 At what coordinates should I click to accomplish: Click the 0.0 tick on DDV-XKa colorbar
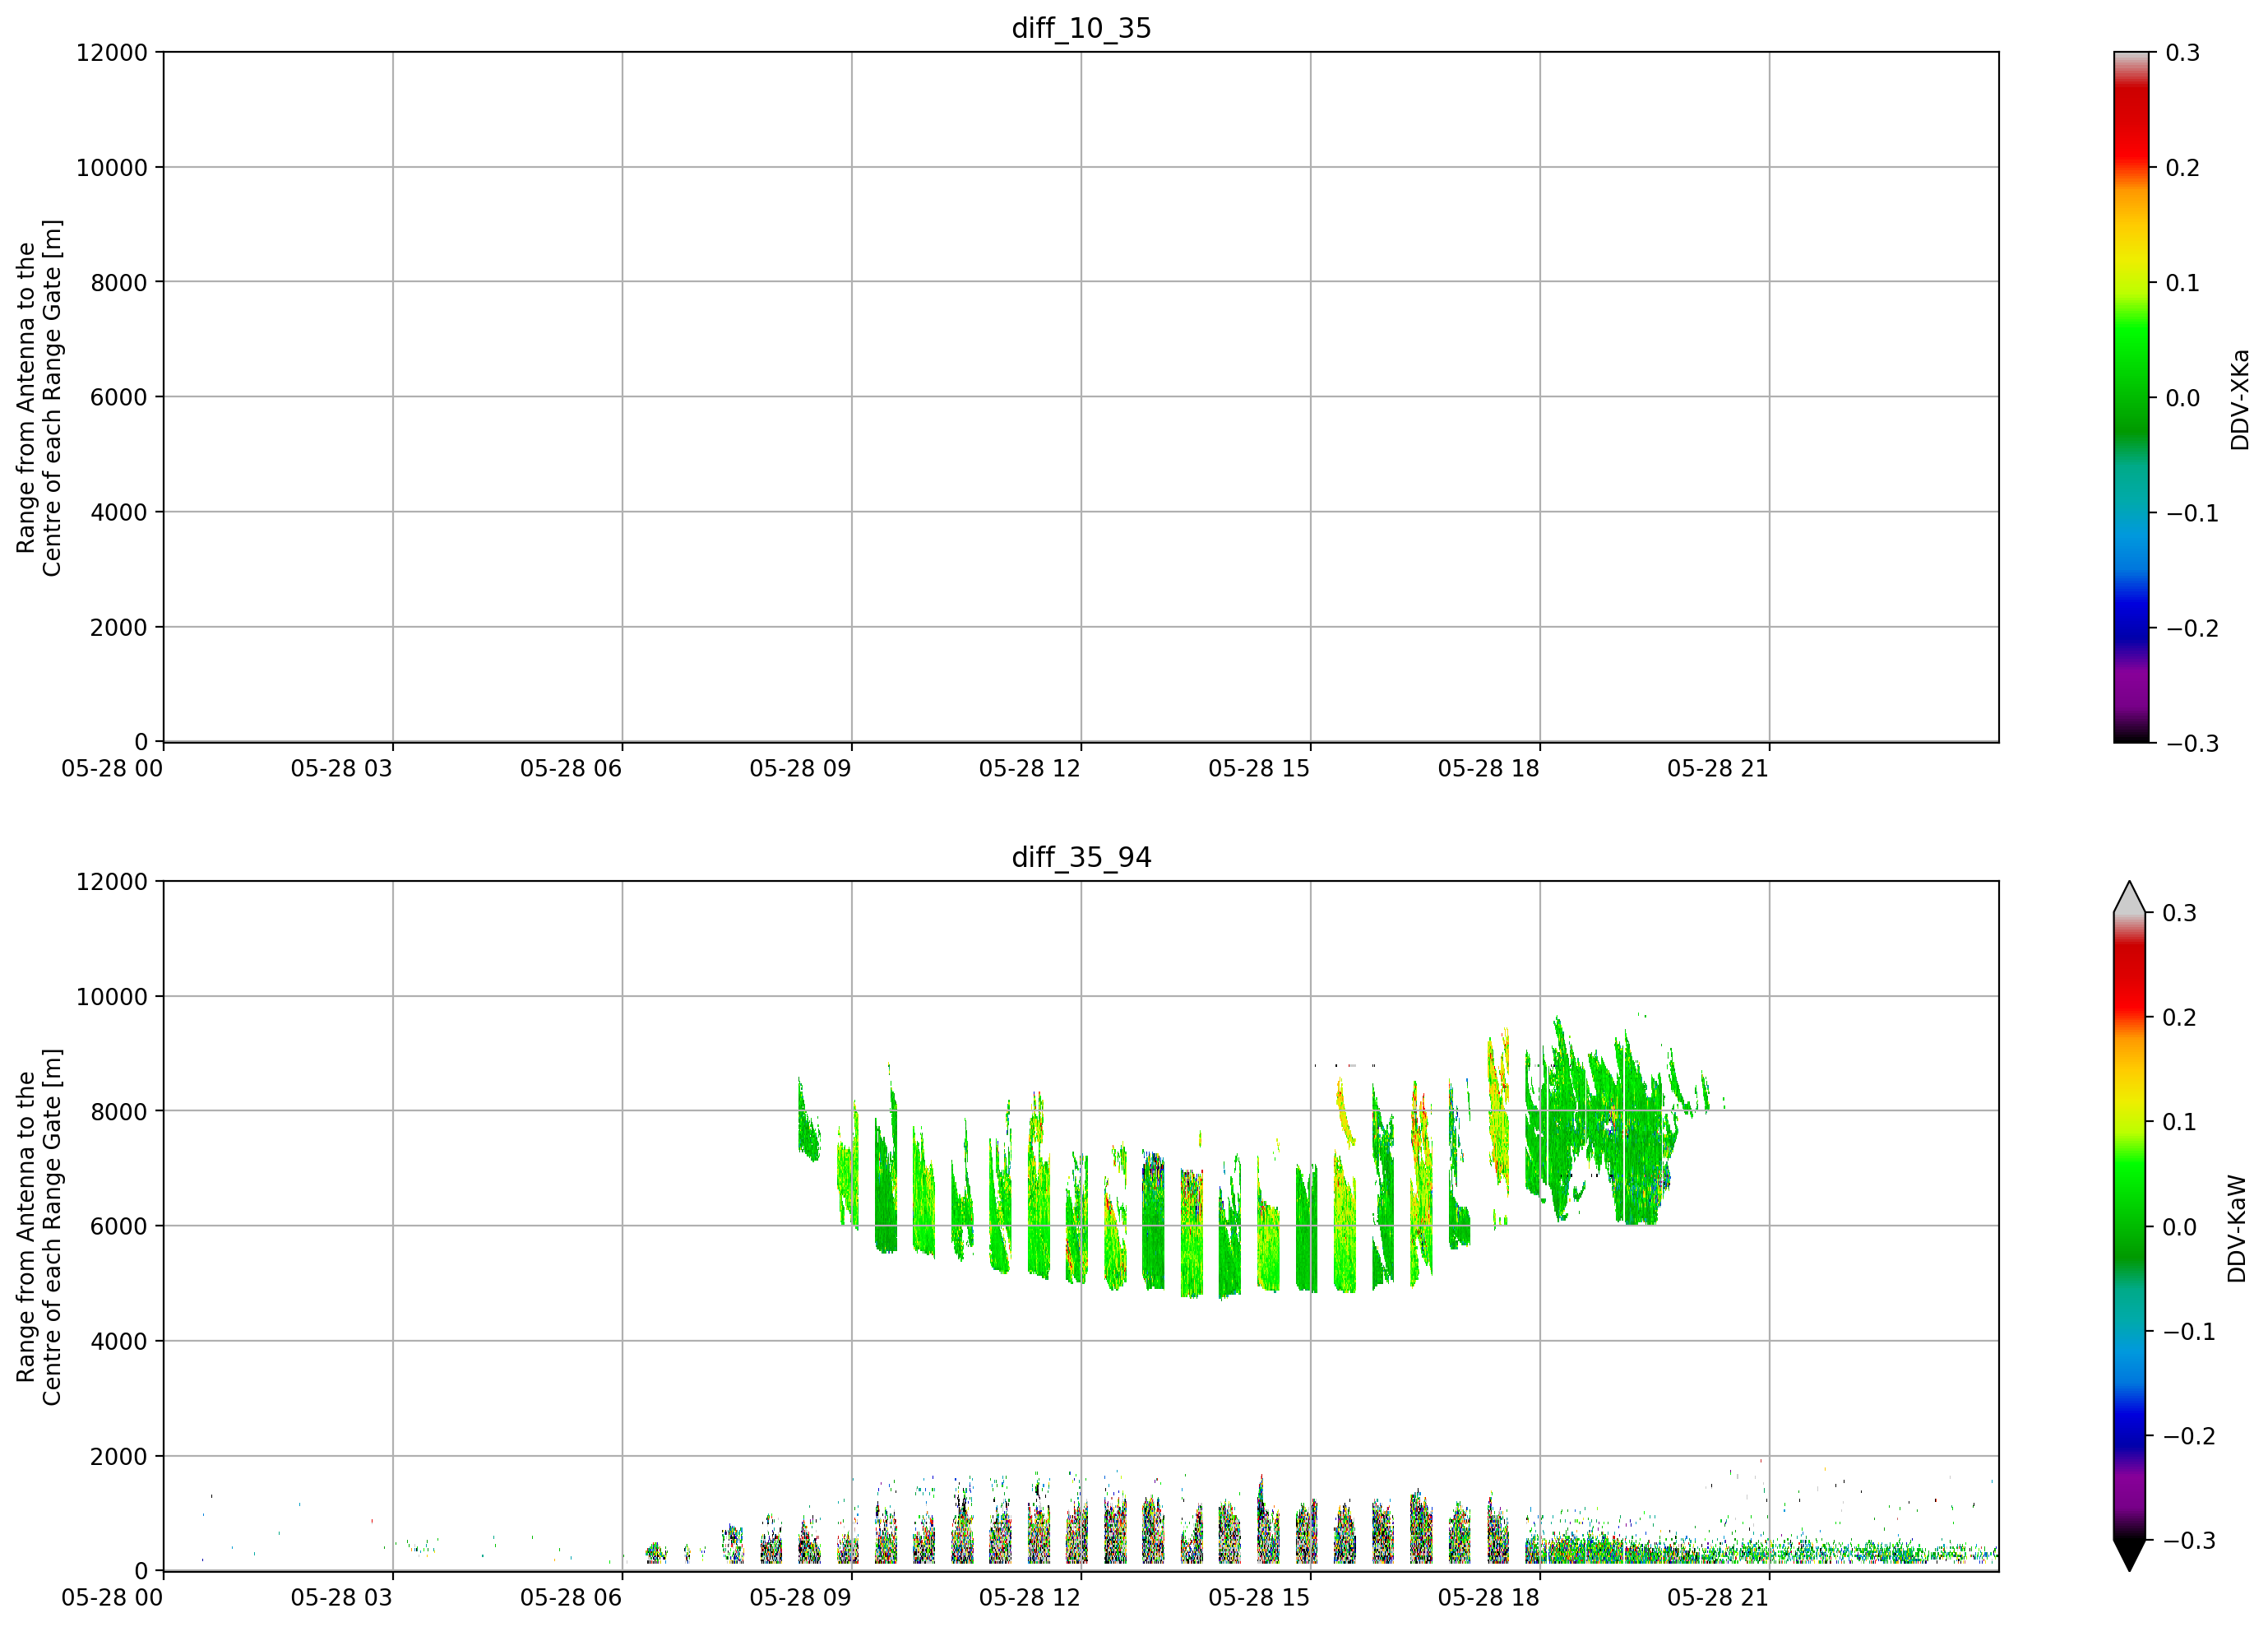(2183, 397)
